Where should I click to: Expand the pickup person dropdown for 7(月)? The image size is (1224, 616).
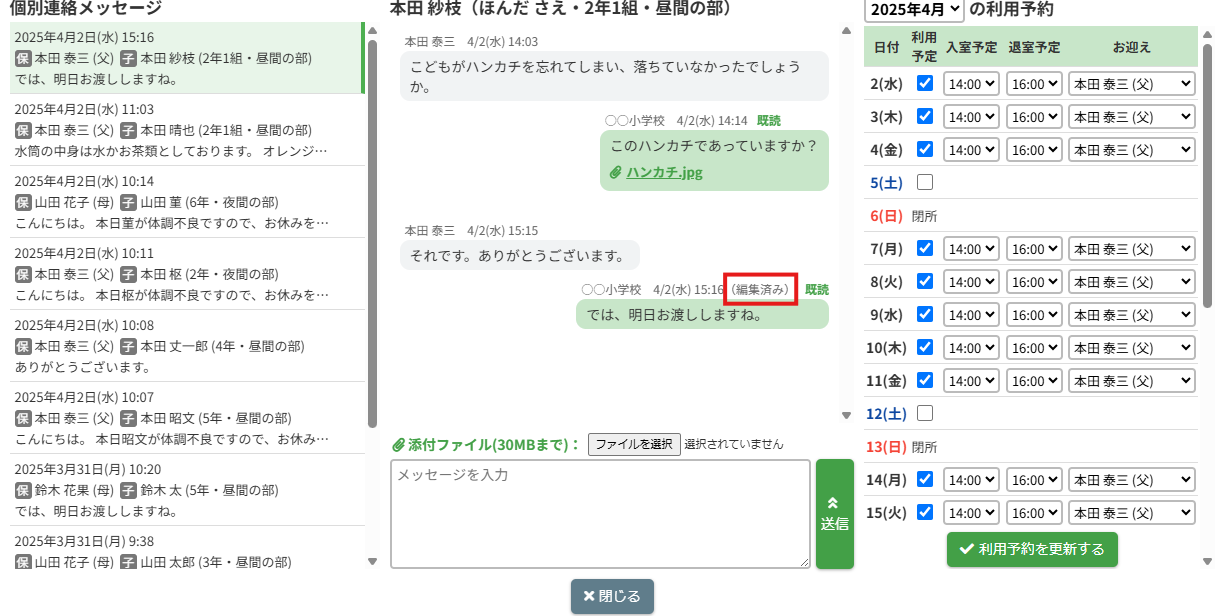coord(1131,249)
